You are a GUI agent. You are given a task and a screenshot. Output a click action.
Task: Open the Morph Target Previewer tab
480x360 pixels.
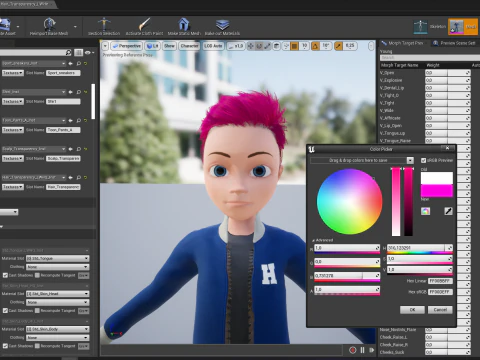pyautogui.click(x=402, y=43)
